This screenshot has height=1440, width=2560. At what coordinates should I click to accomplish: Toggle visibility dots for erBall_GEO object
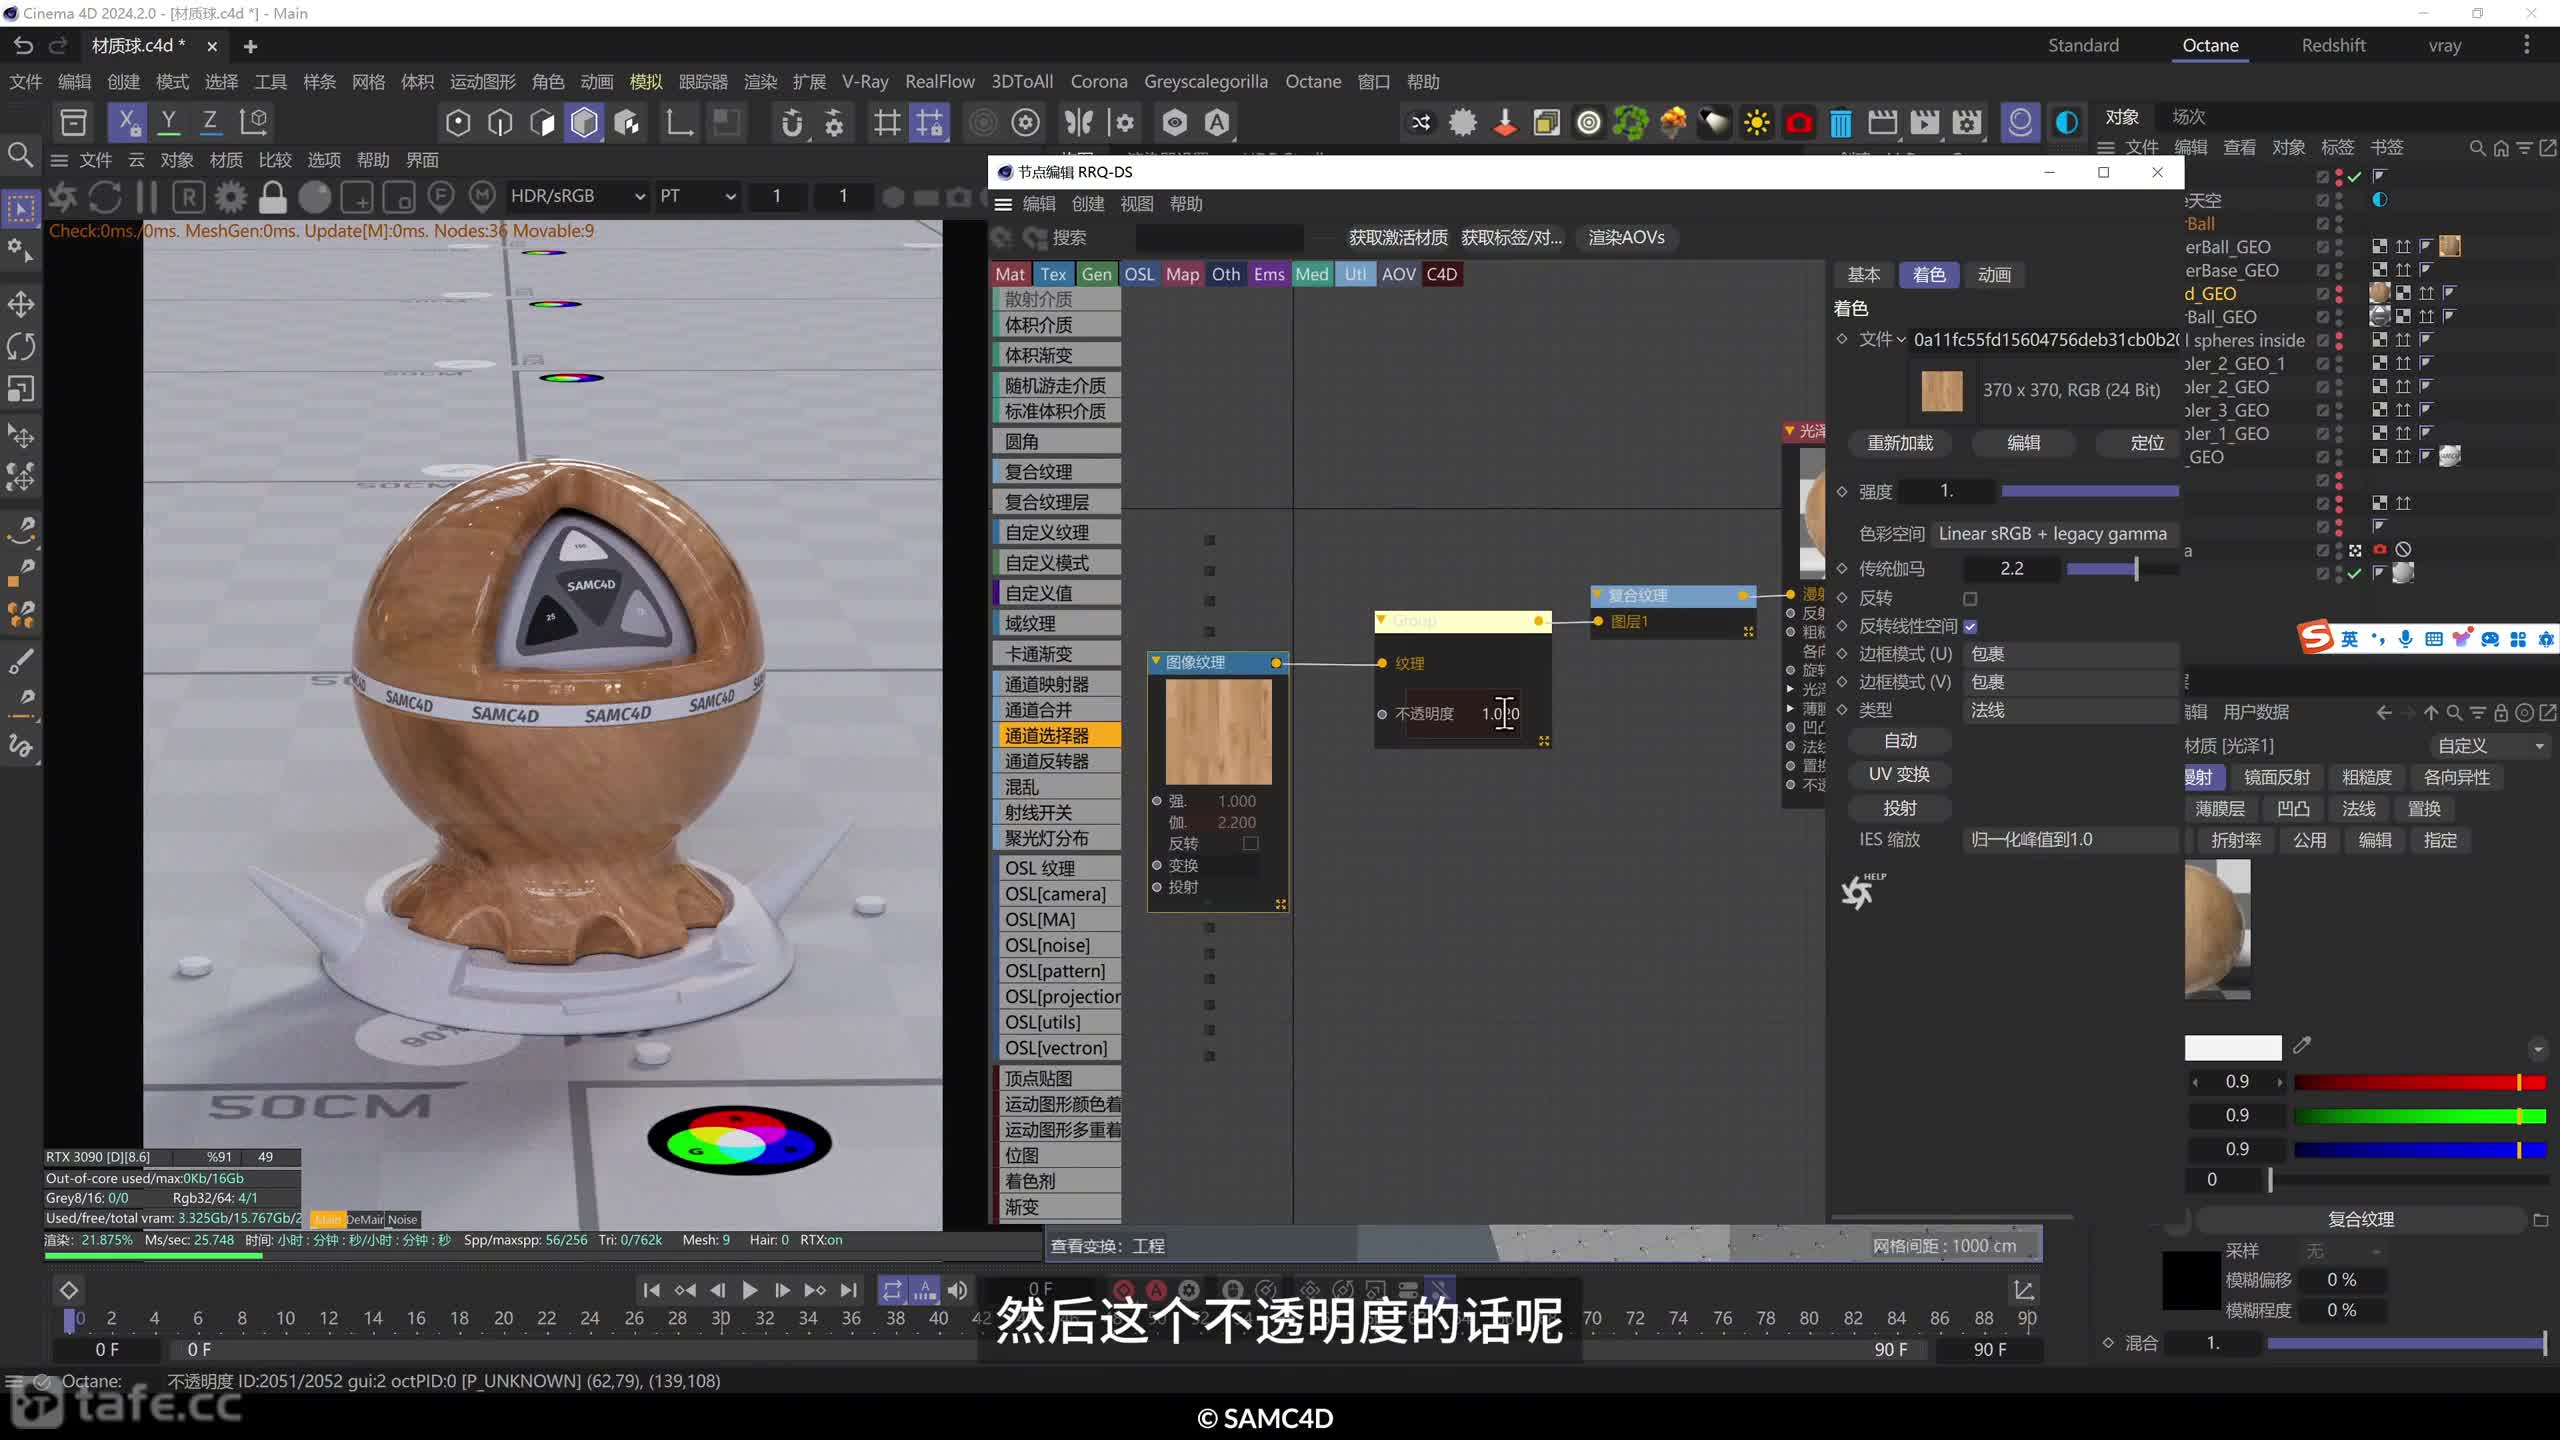(2339, 247)
